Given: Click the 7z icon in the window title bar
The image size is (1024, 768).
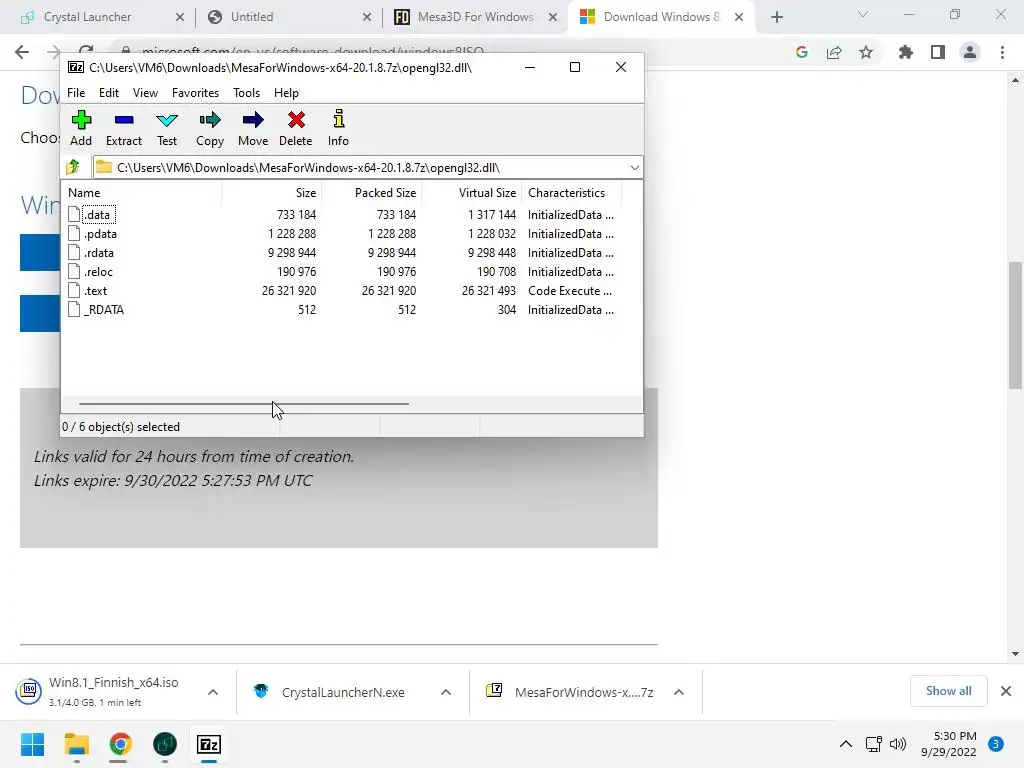Looking at the screenshot, I should [x=76, y=67].
